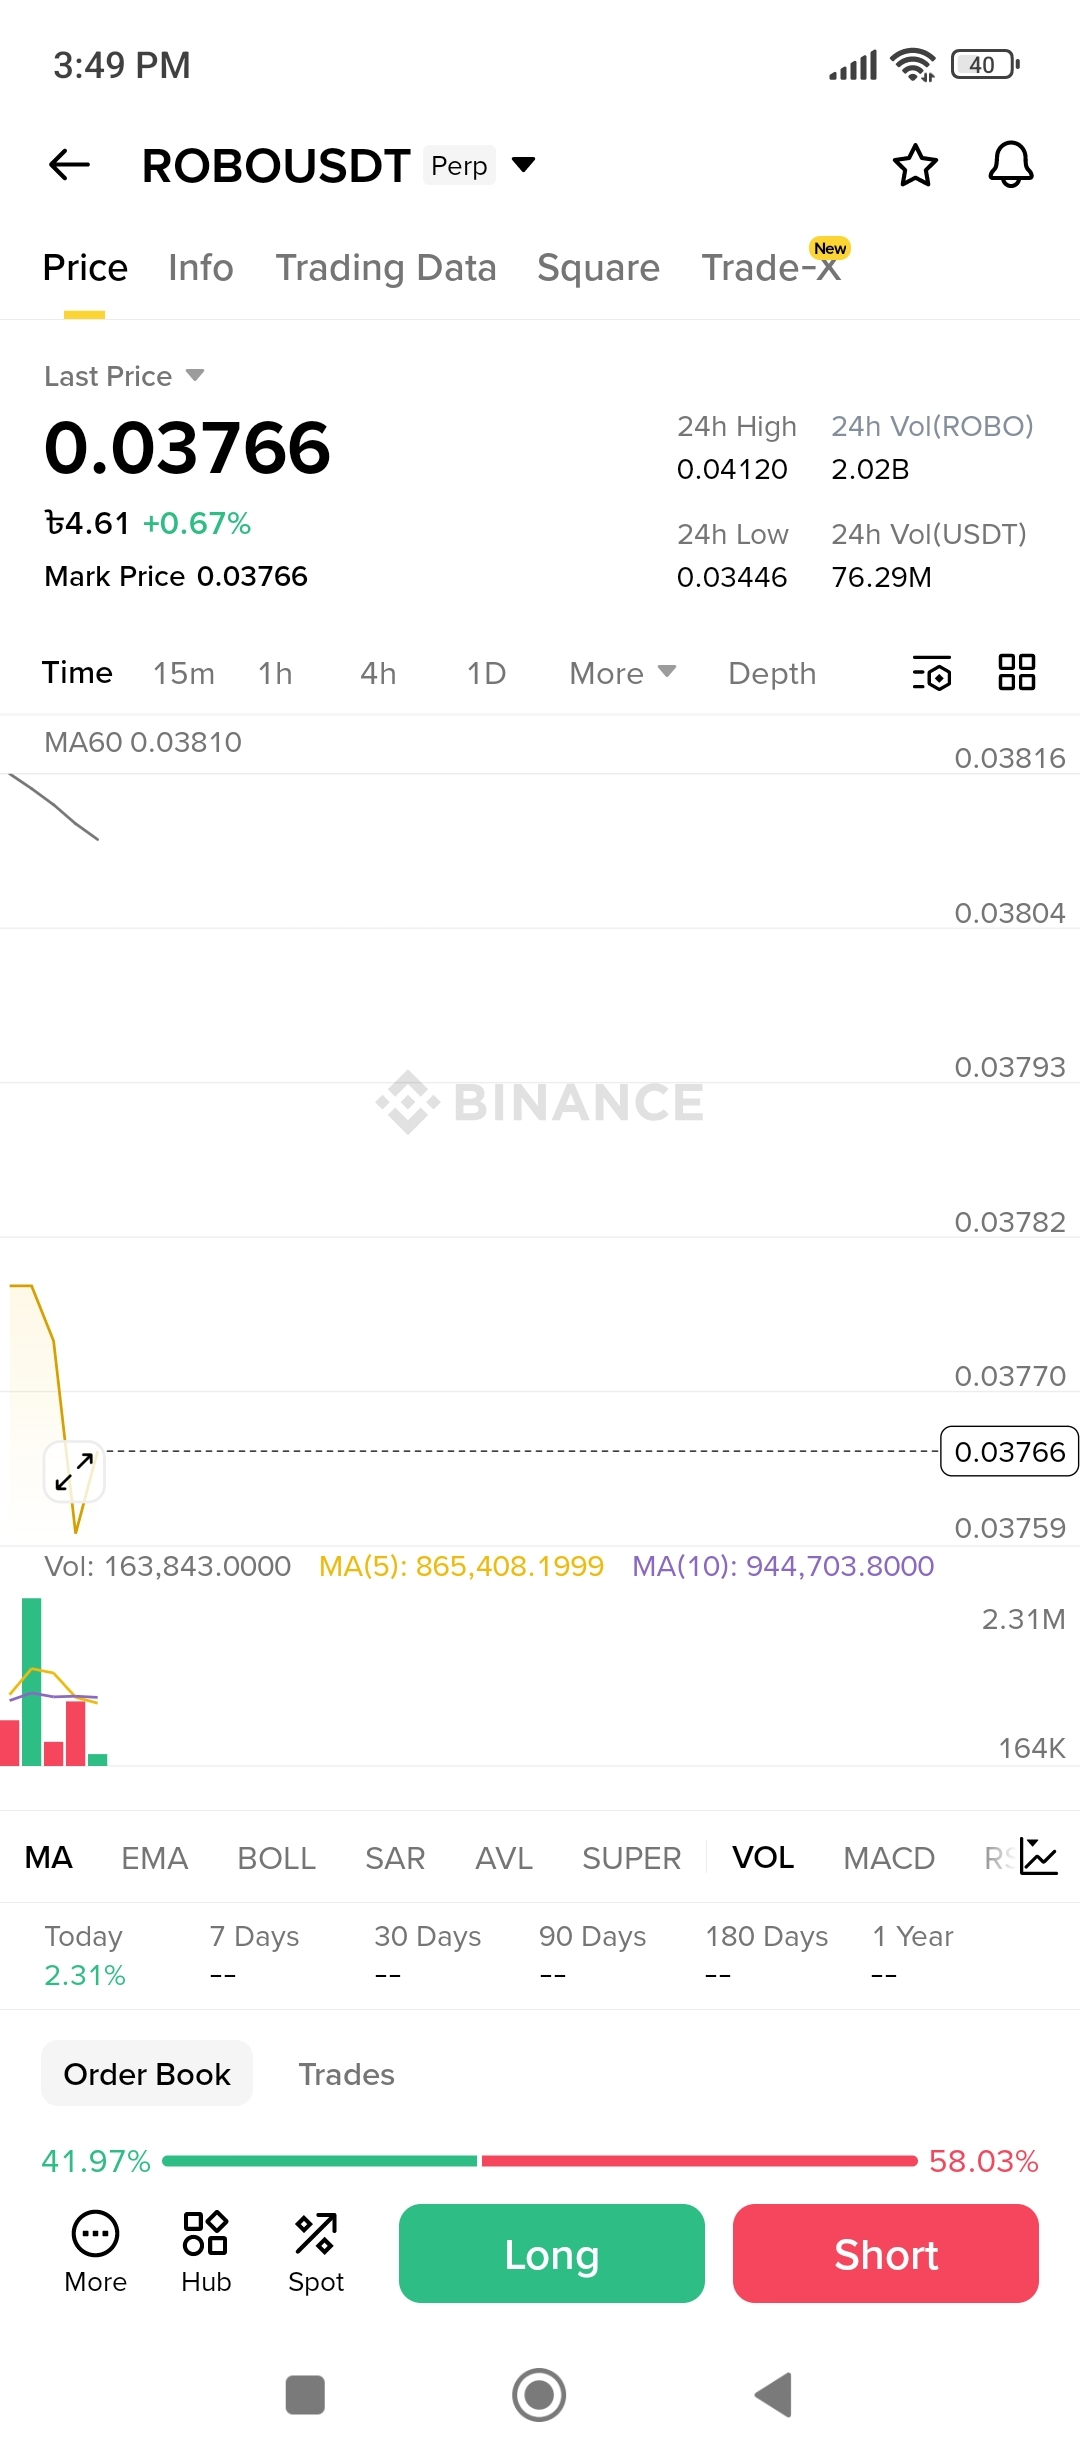Expand chart to fullscreen with arrows icon
The image size is (1080, 2460).
click(74, 1472)
